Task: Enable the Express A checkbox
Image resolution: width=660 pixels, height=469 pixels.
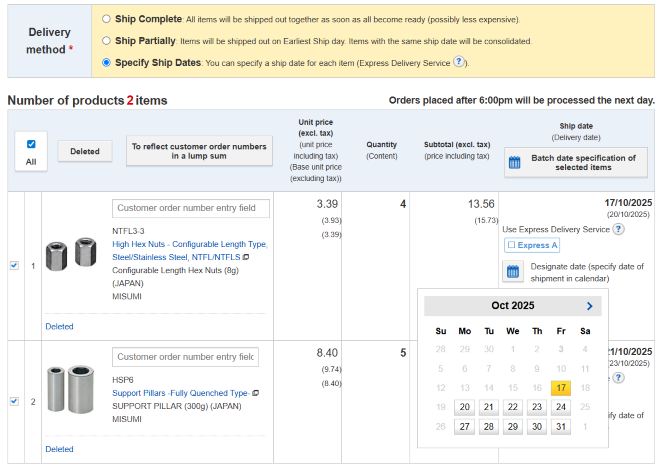Action: (511, 245)
